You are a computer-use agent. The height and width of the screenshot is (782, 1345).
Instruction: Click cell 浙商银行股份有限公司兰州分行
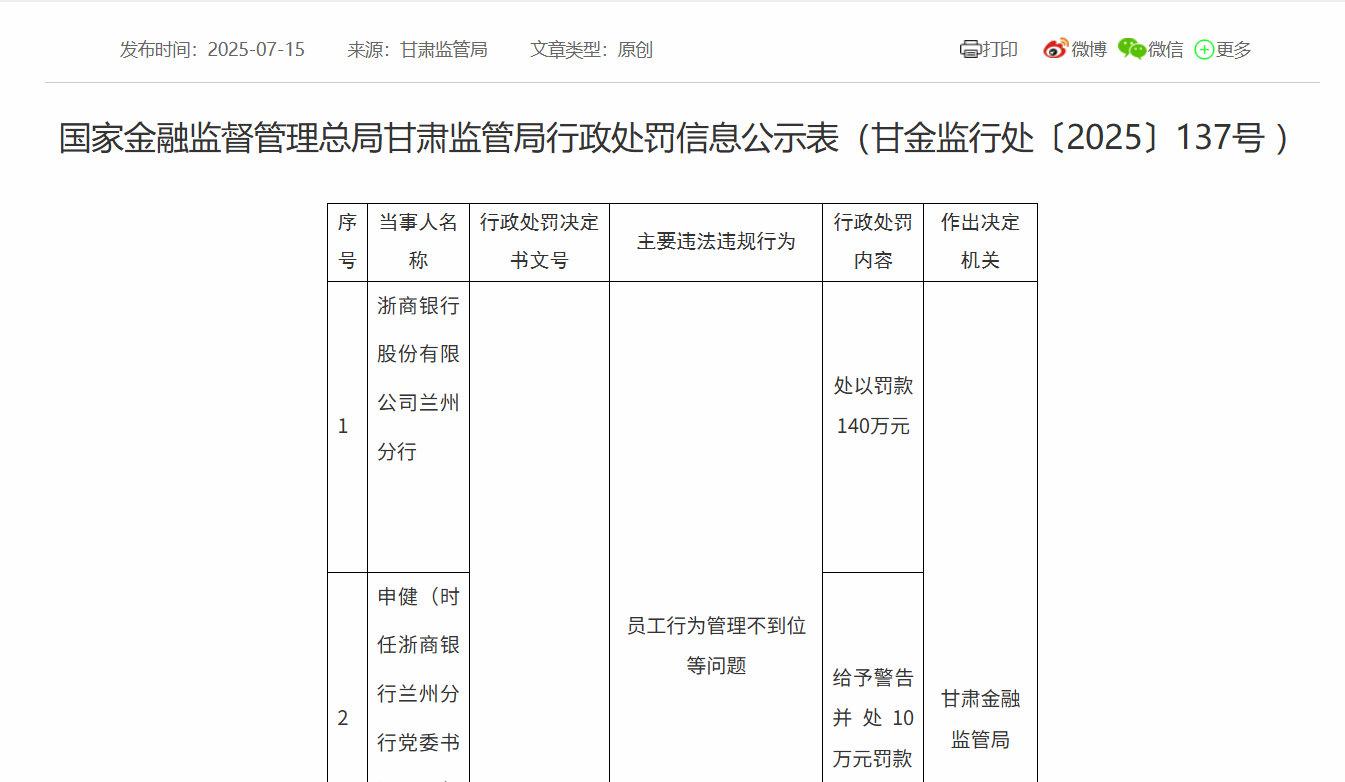(x=418, y=427)
